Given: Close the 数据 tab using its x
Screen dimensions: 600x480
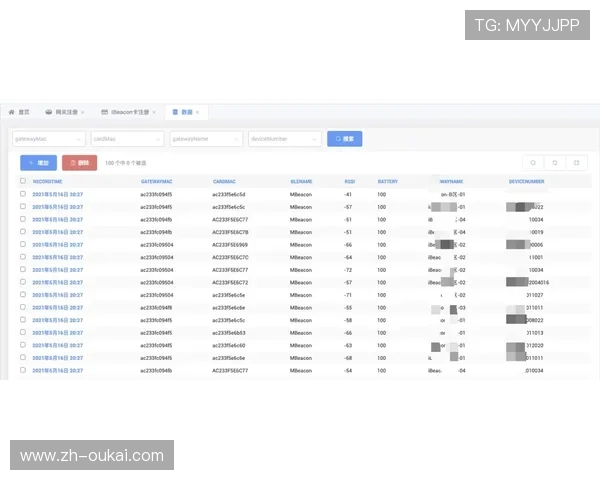Looking at the screenshot, I should (198, 112).
